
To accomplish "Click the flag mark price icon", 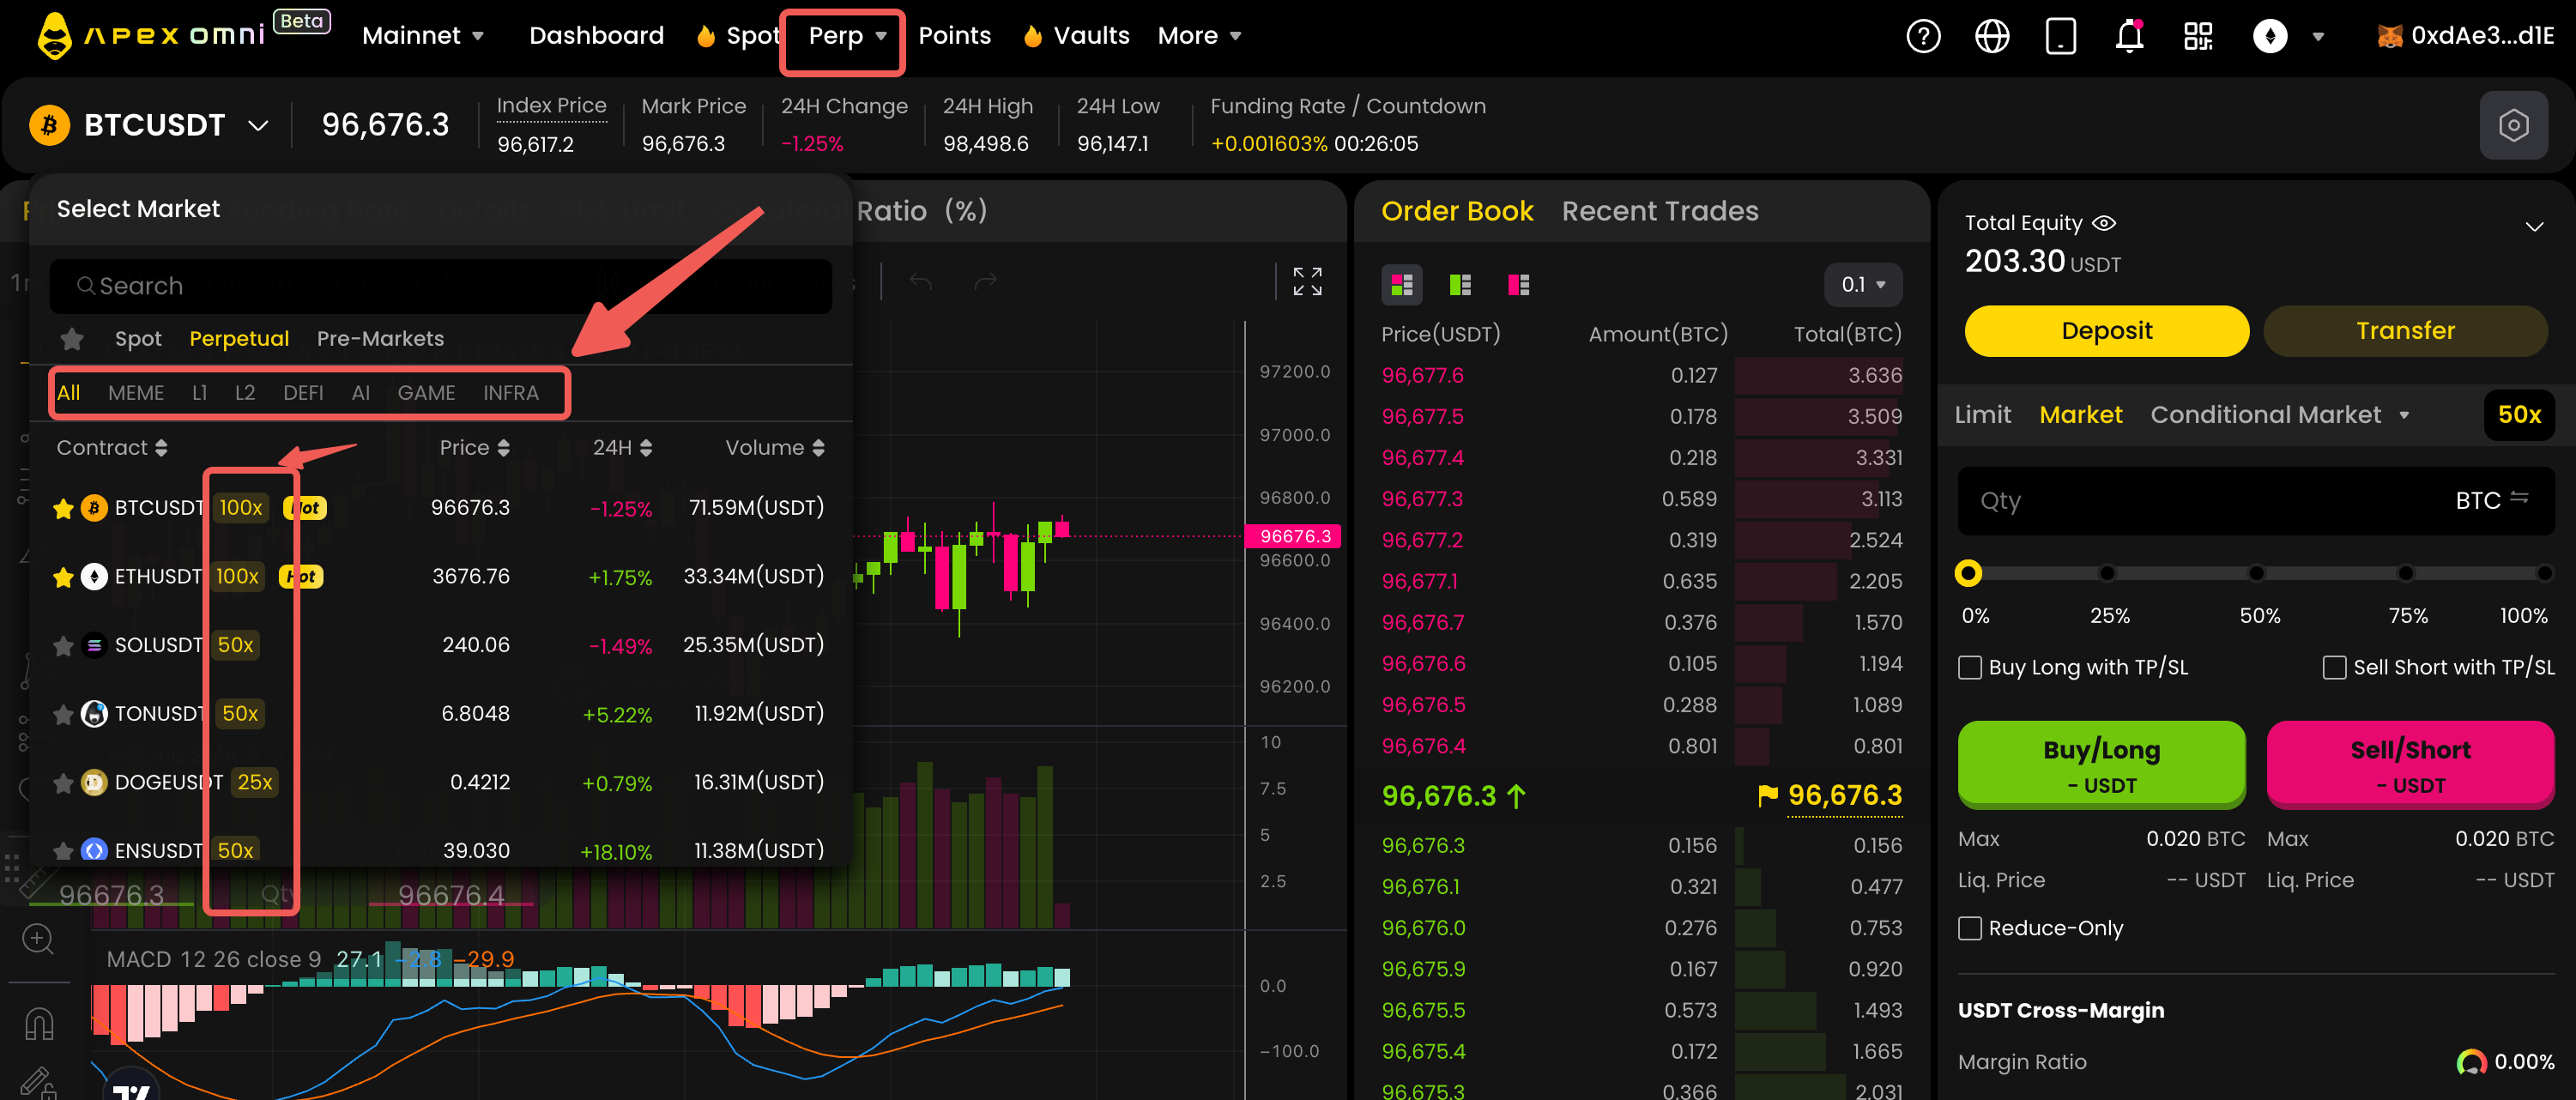I will [1768, 795].
